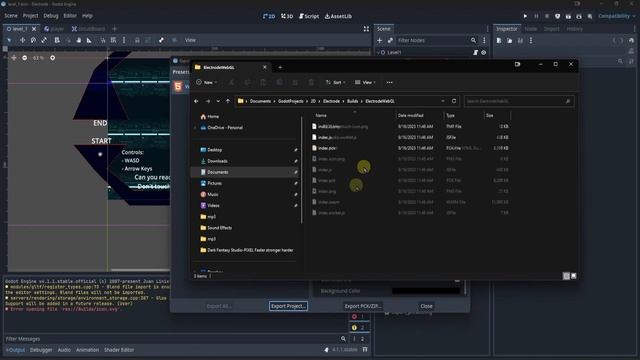The image size is (640, 360).
Task: Click the Inspector save resource icon
Action: click(x=520, y=40)
